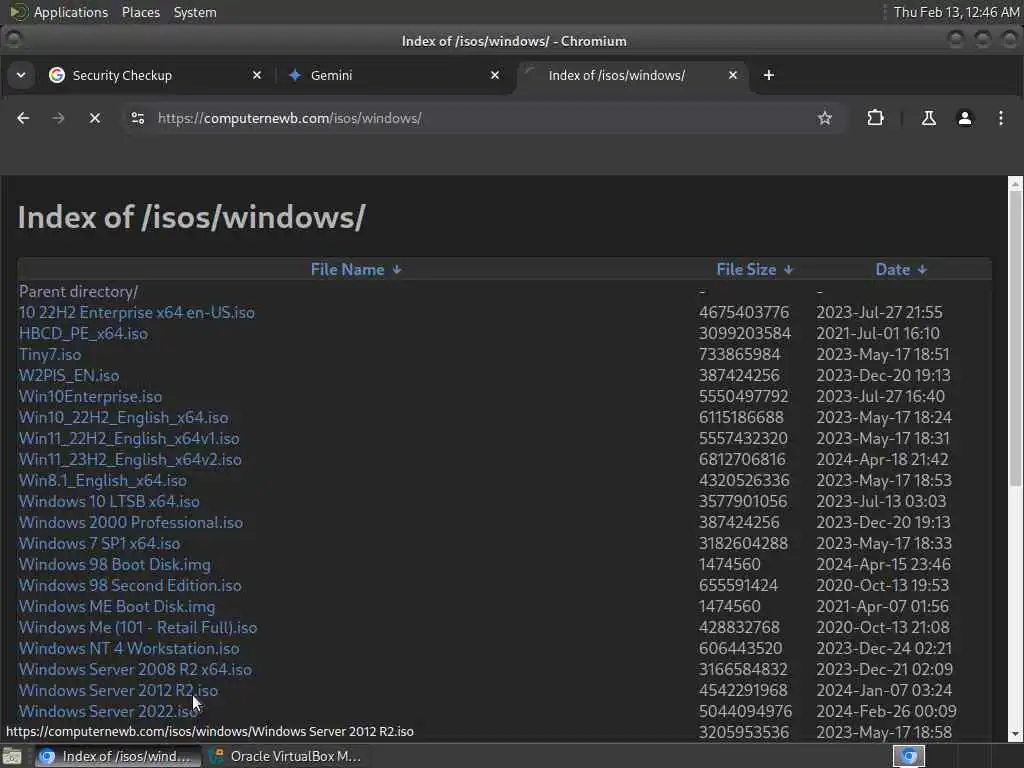The width and height of the screenshot is (1024, 768).
Task: Close the Index of /isos/windows/ tab
Action: click(x=733, y=75)
